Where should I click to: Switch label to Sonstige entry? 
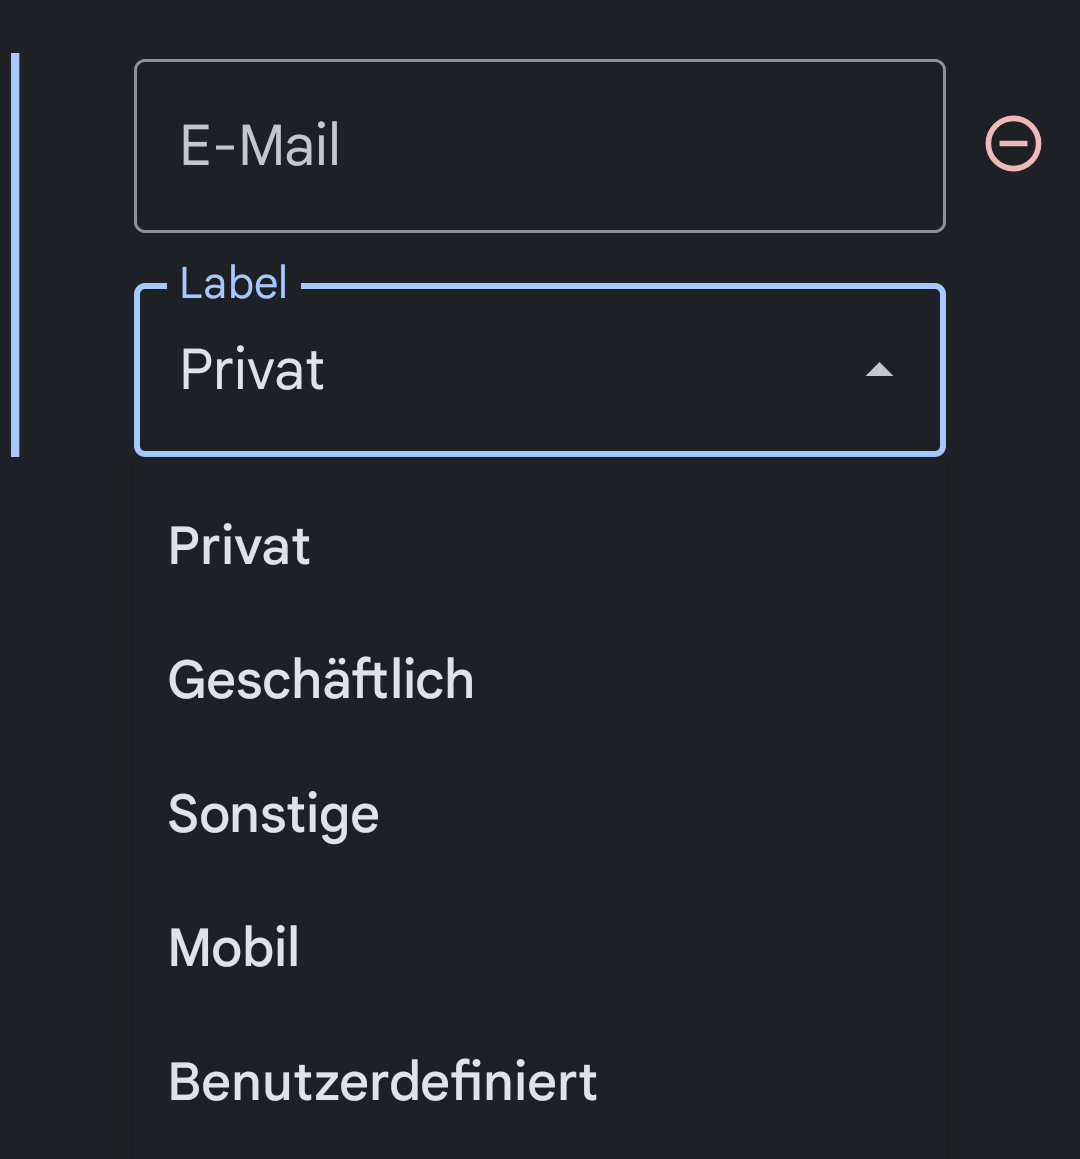pos(274,814)
